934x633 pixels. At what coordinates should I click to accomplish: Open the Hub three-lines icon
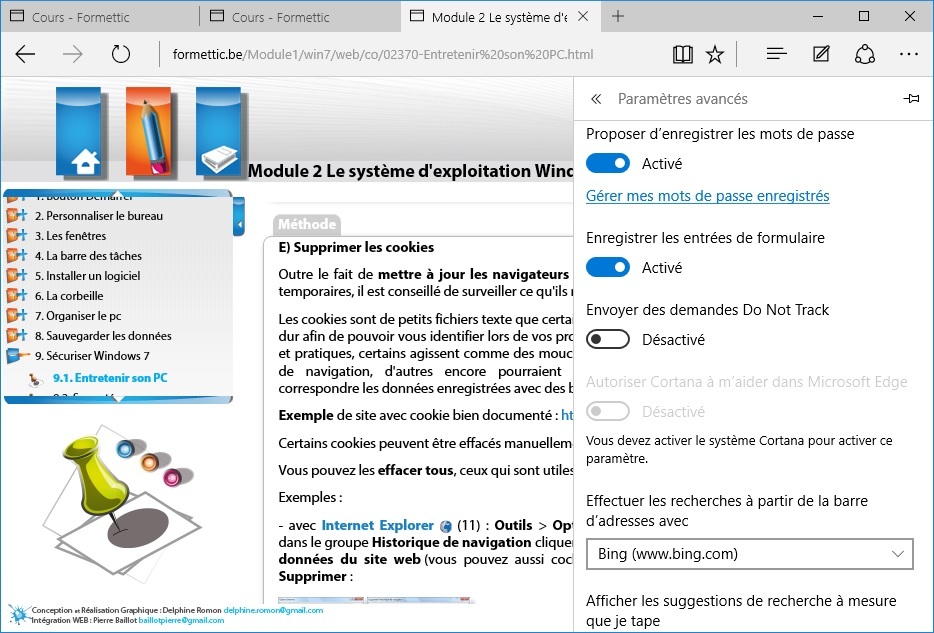tap(777, 54)
